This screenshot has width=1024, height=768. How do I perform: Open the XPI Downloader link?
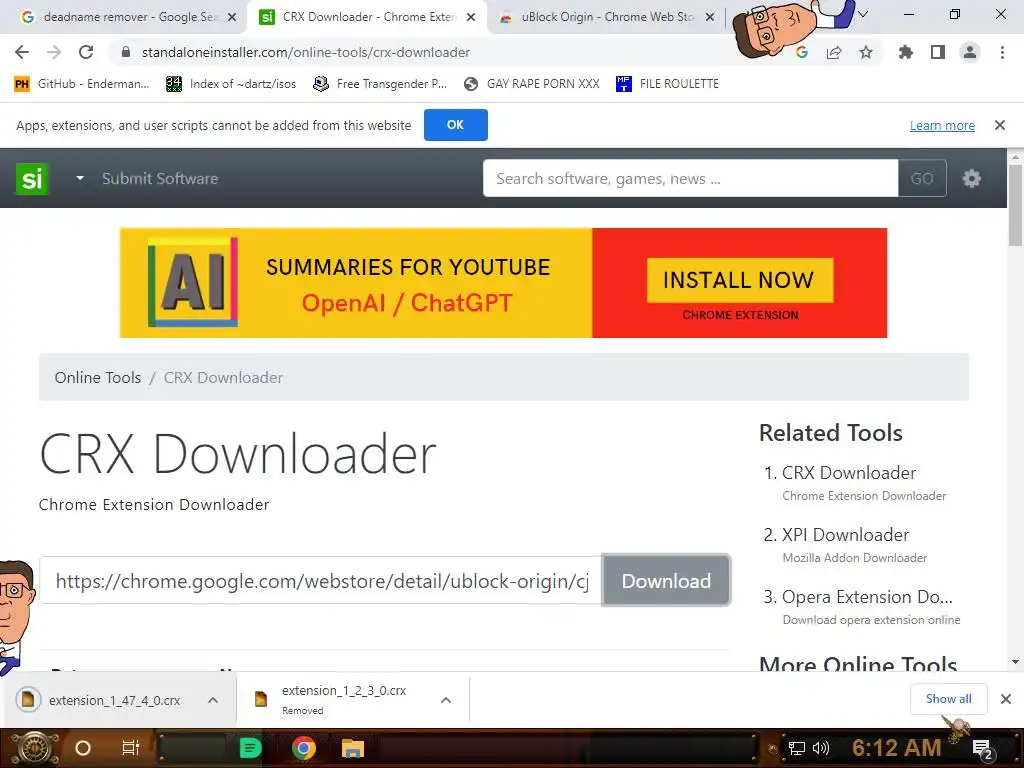tap(845, 535)
